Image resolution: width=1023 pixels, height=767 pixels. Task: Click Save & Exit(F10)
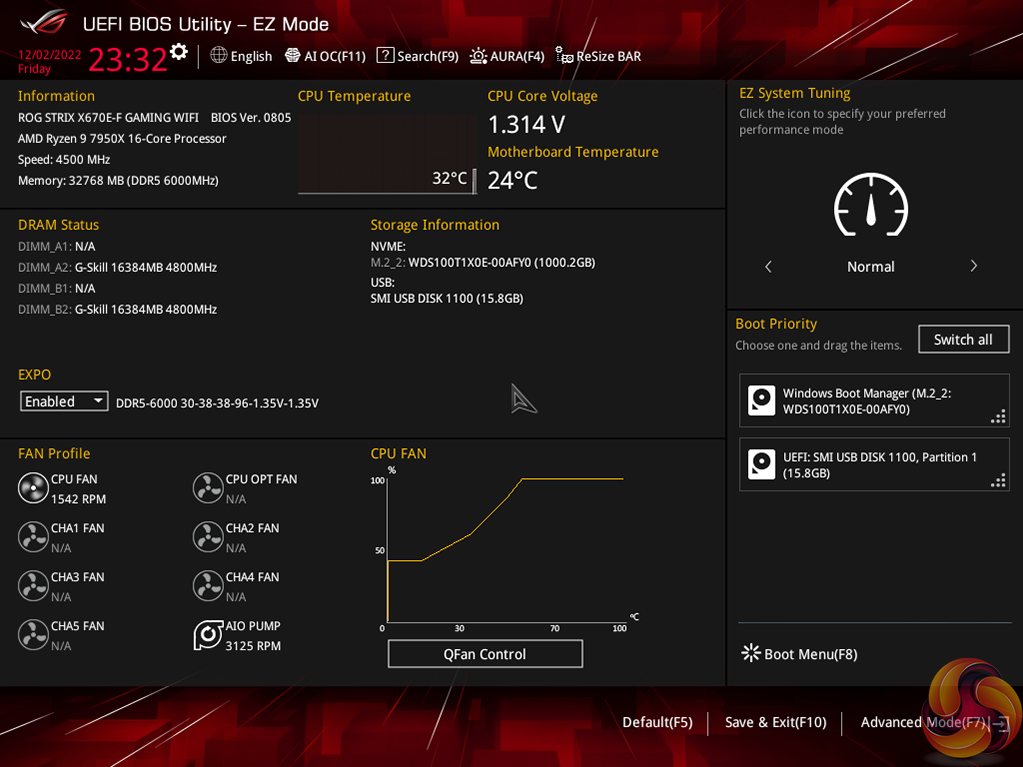[x=776, y=722]
